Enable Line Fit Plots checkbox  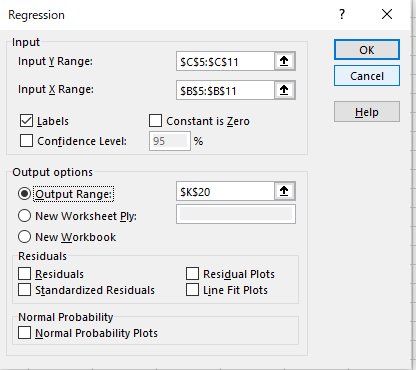click(192, 290)
